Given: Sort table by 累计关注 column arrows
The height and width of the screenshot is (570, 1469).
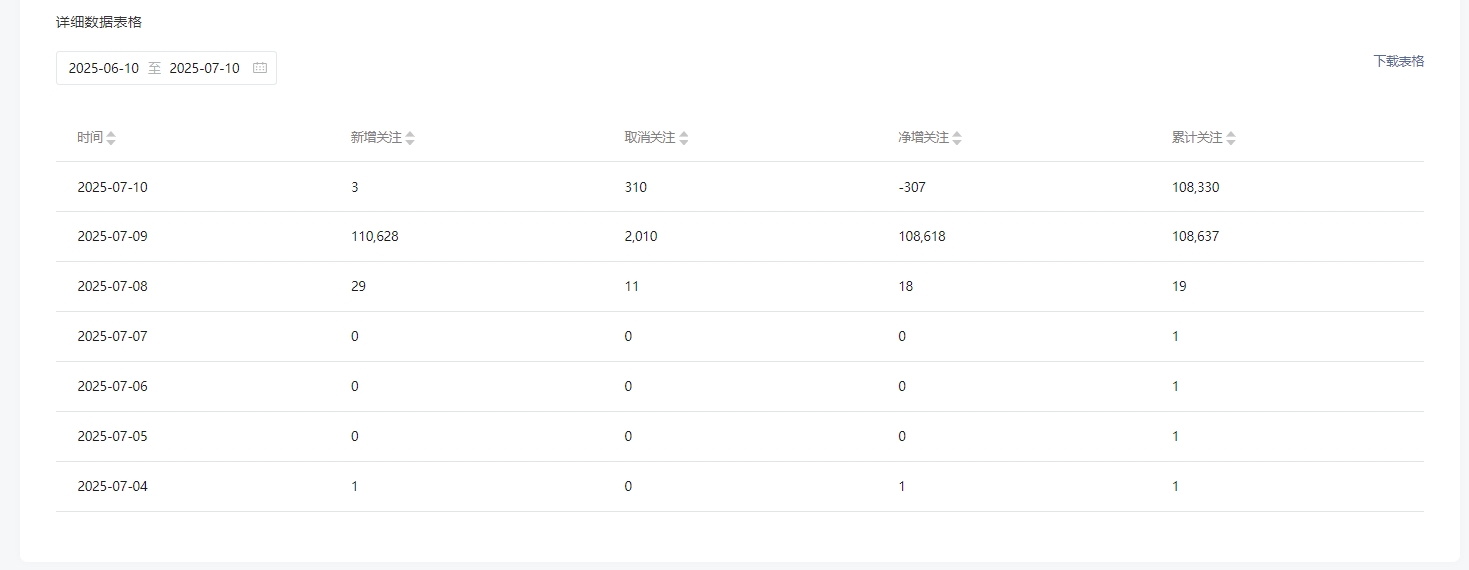Looking at the screenshot, I should [1231, 138].
